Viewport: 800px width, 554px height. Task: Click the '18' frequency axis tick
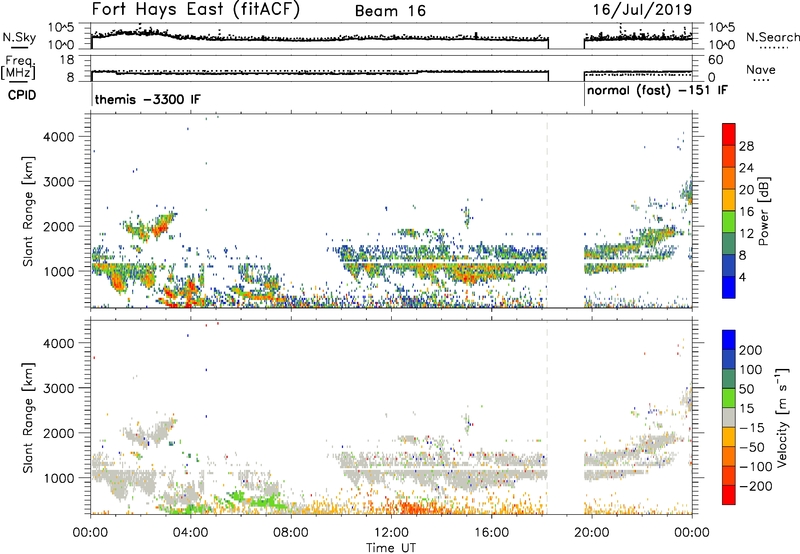point(67,60)
